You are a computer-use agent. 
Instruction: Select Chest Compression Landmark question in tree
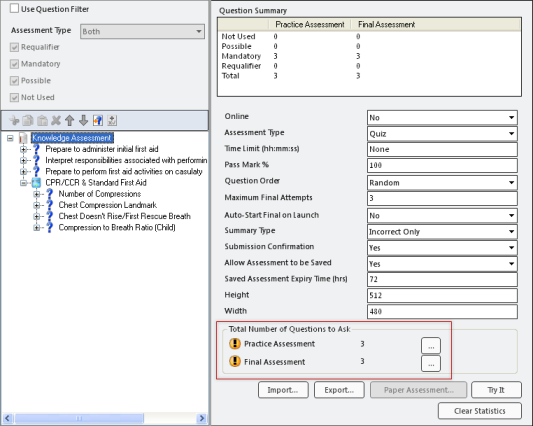pyautogui.click(x=107, y=205)
